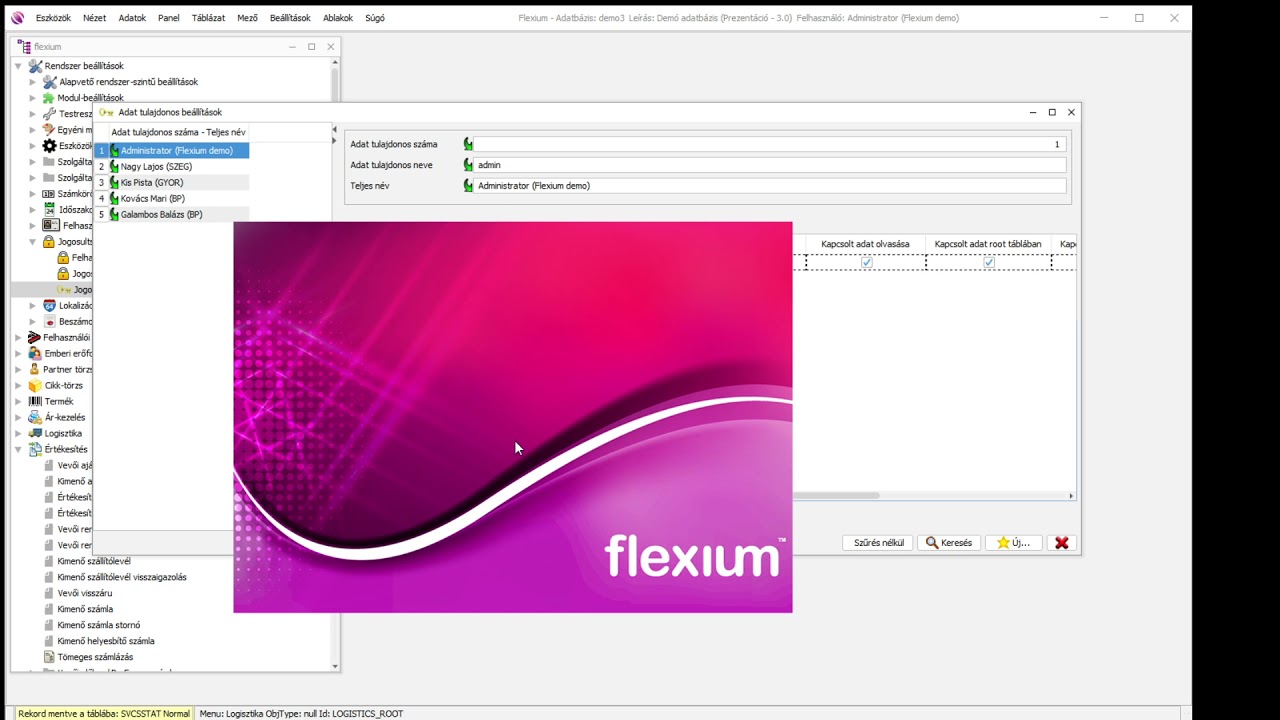This screenshot has height=720, width=1280.
Task: Open the Panel menu
Action: (x=169, y=18)
